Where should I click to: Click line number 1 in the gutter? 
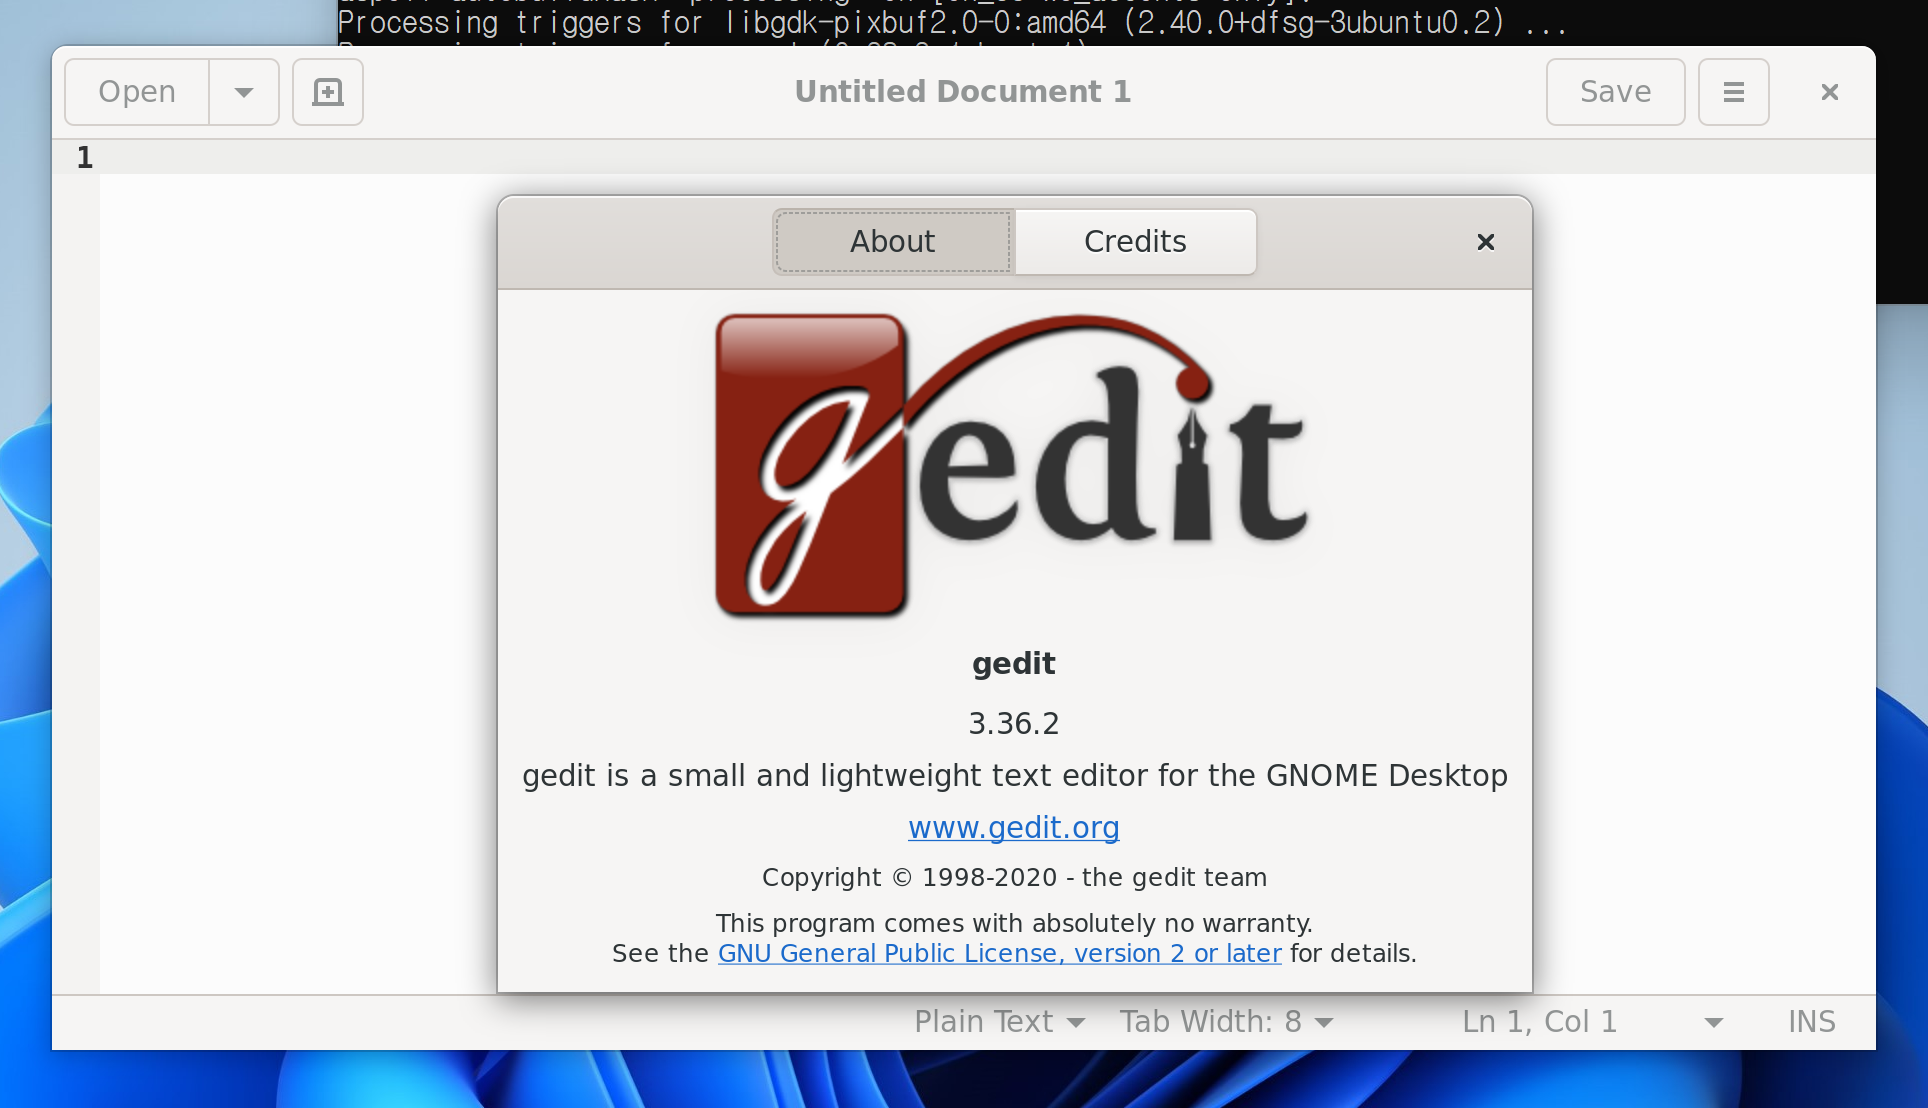click(85, 158)
